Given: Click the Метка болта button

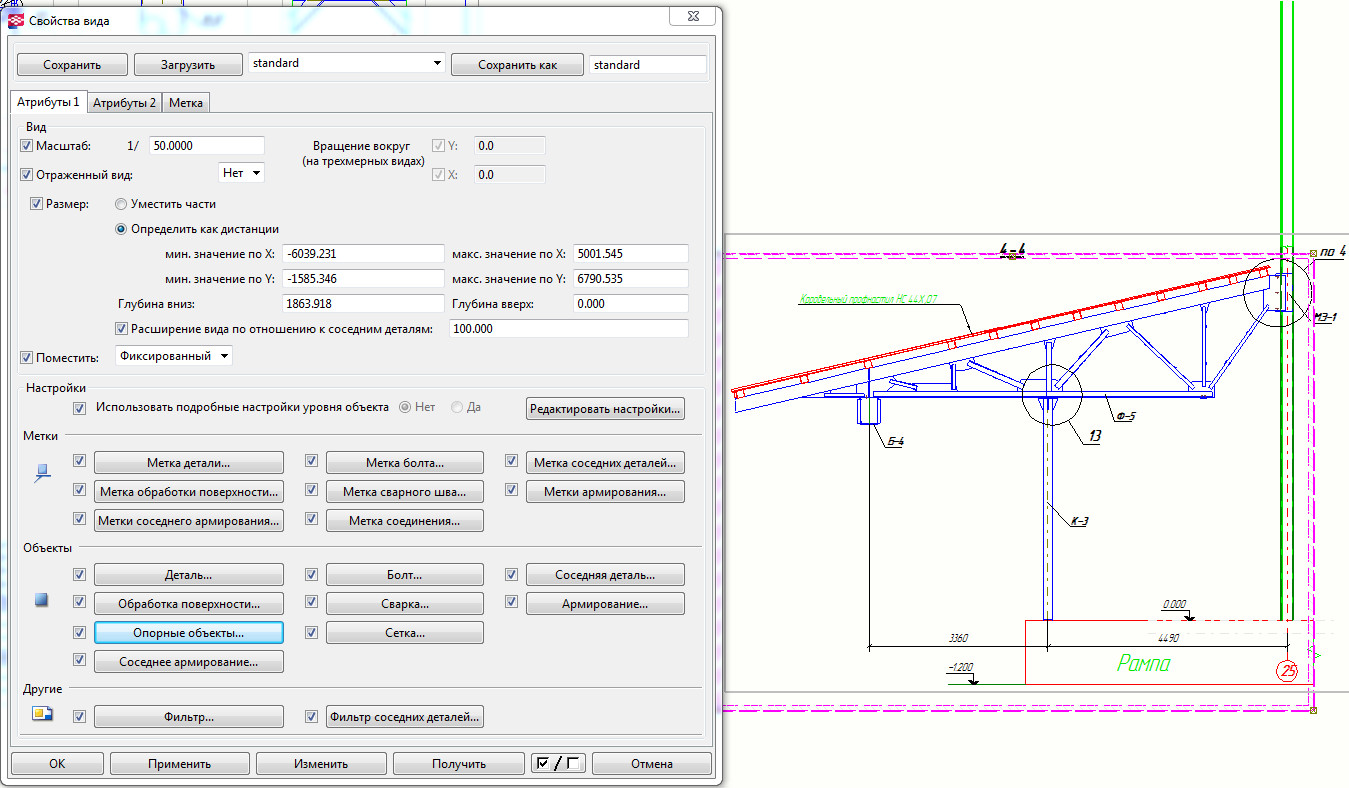Looking at the screenshot, I should 404,463.
